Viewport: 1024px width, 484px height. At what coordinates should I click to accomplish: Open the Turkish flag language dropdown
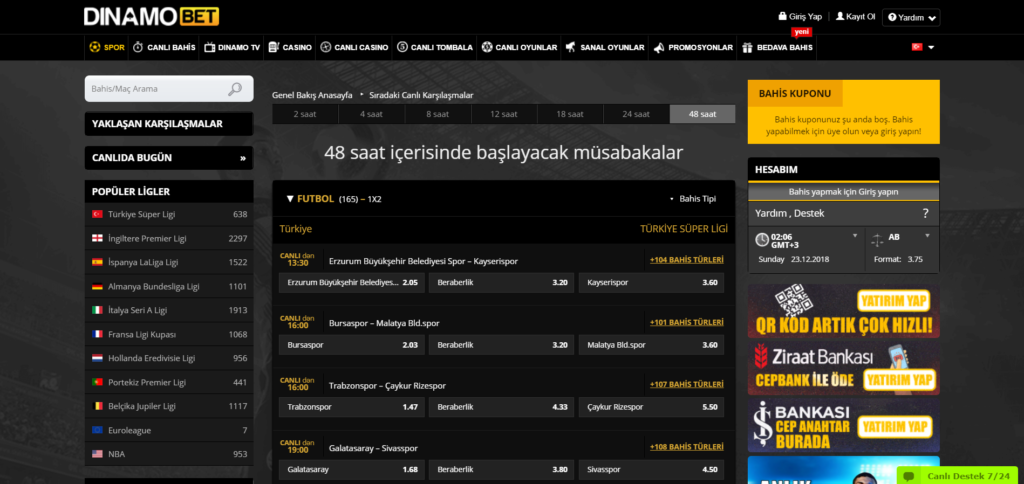click(922, 47)
